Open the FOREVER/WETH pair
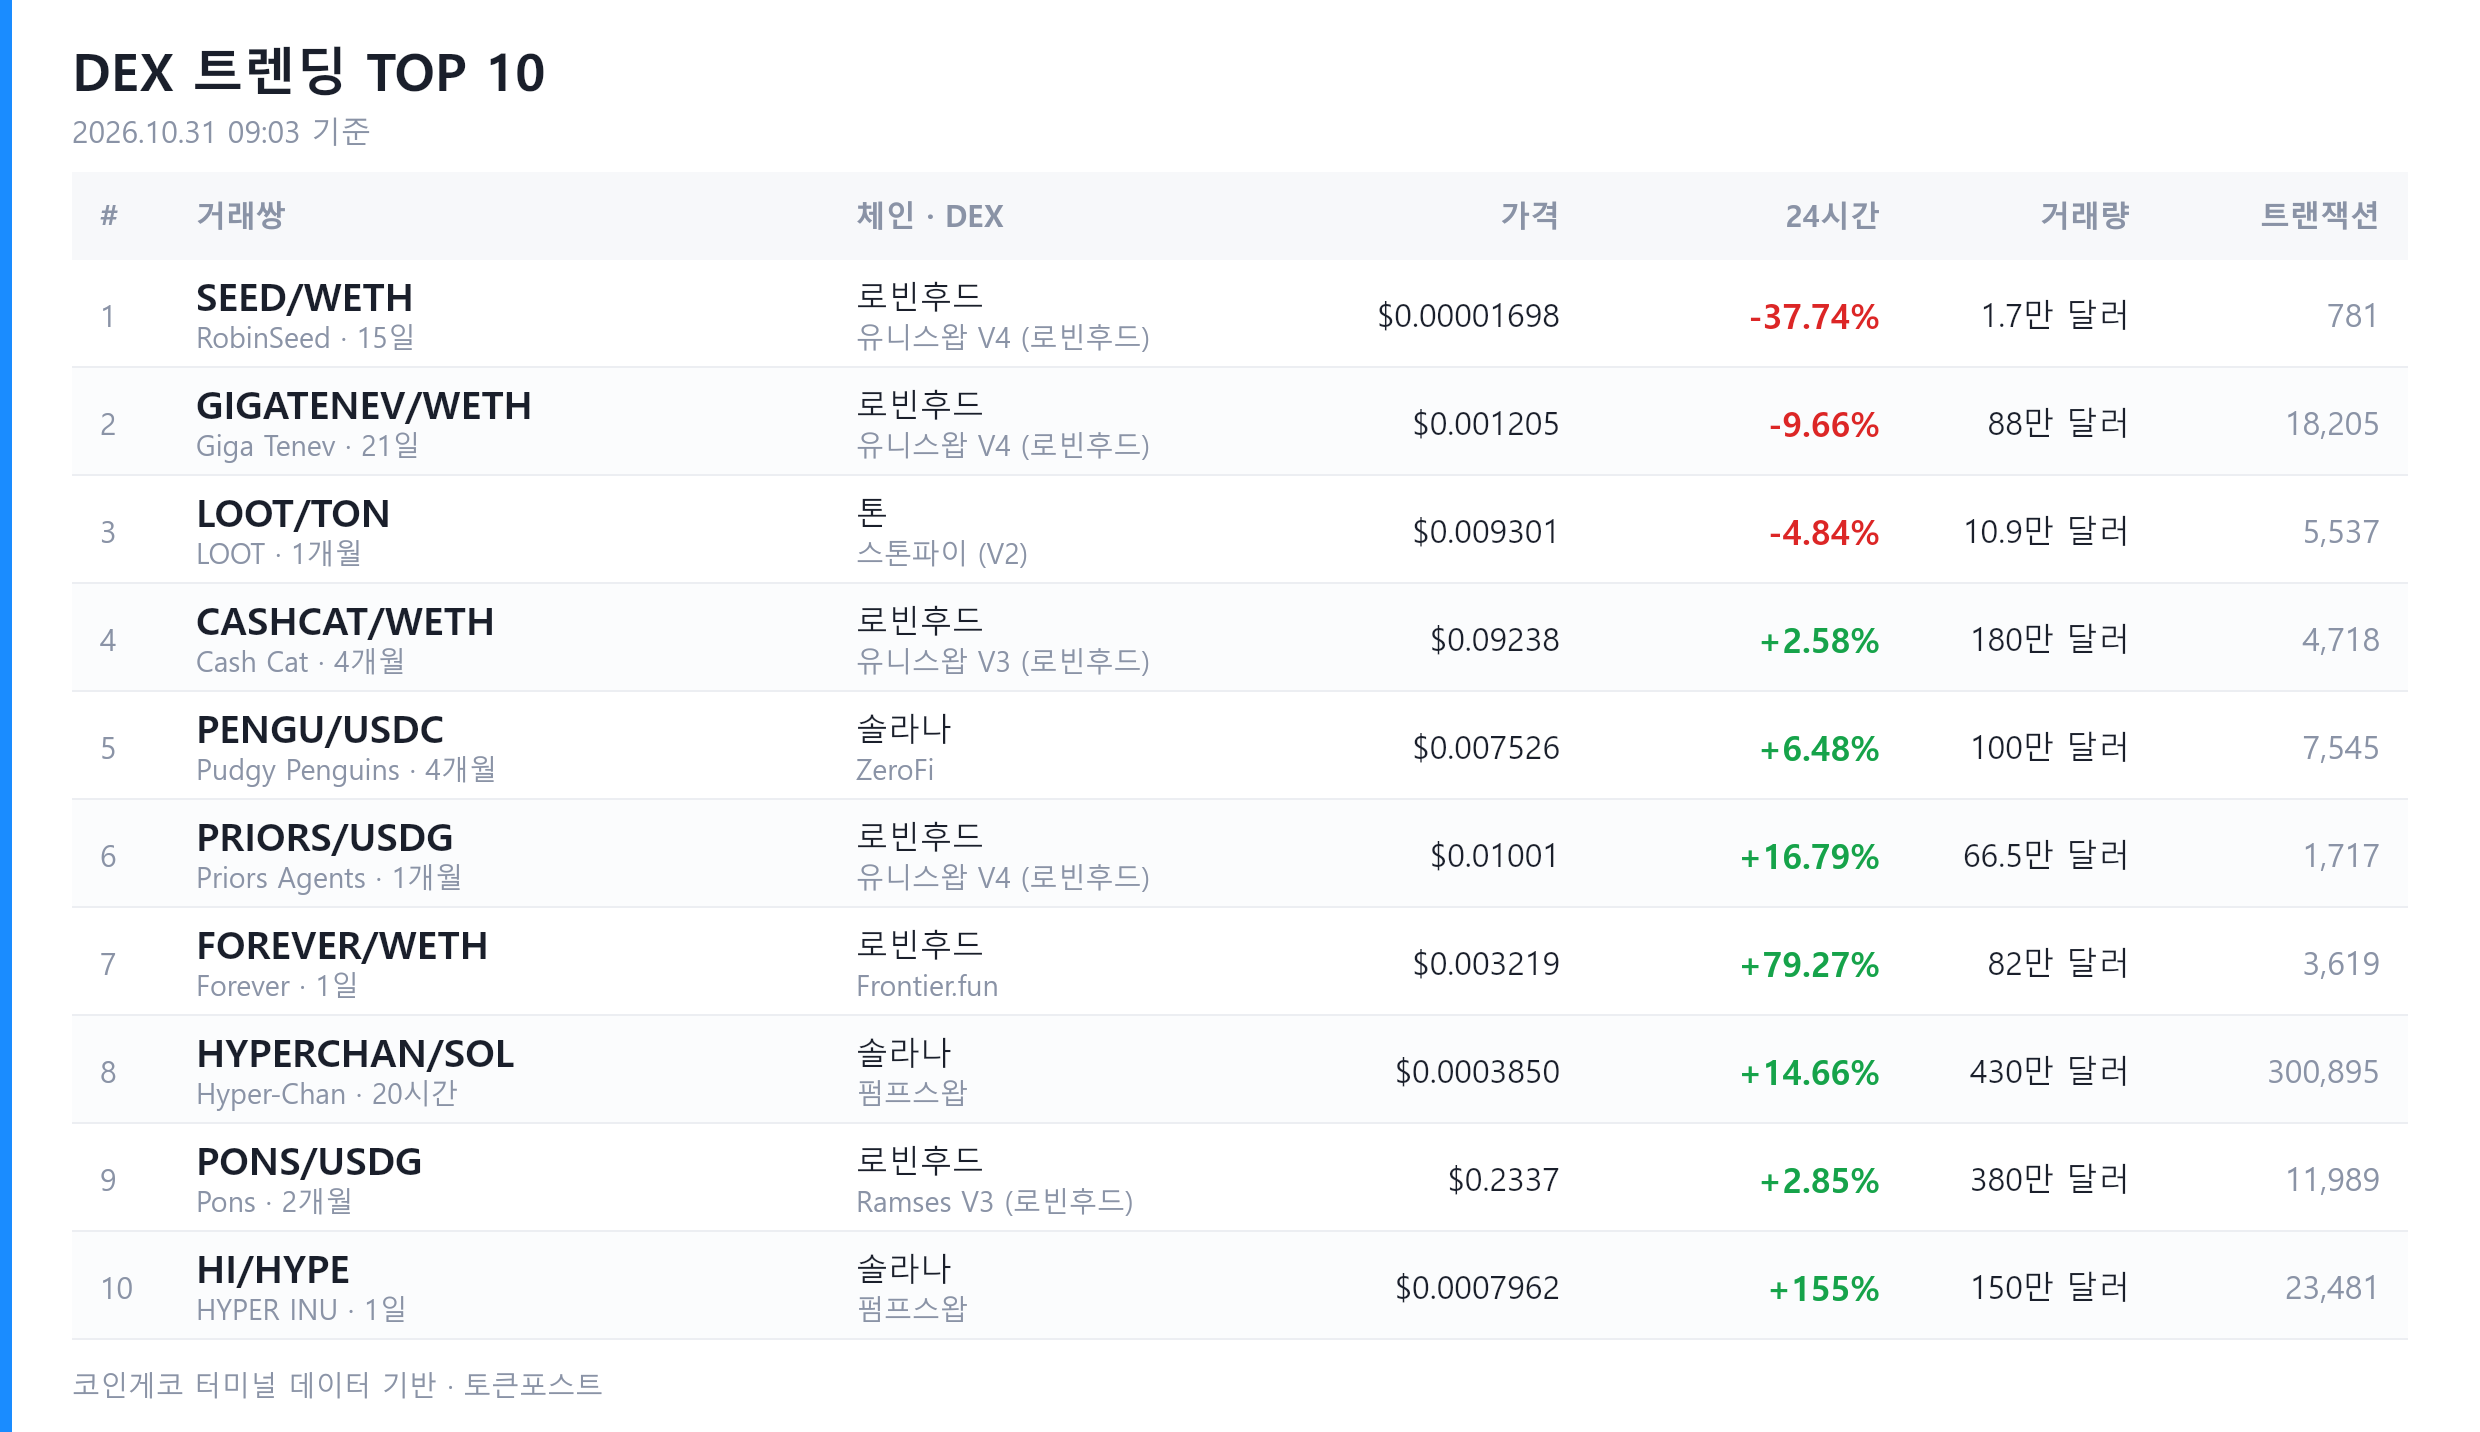Screen dimensions: 2480x1432 coord(342,946)
